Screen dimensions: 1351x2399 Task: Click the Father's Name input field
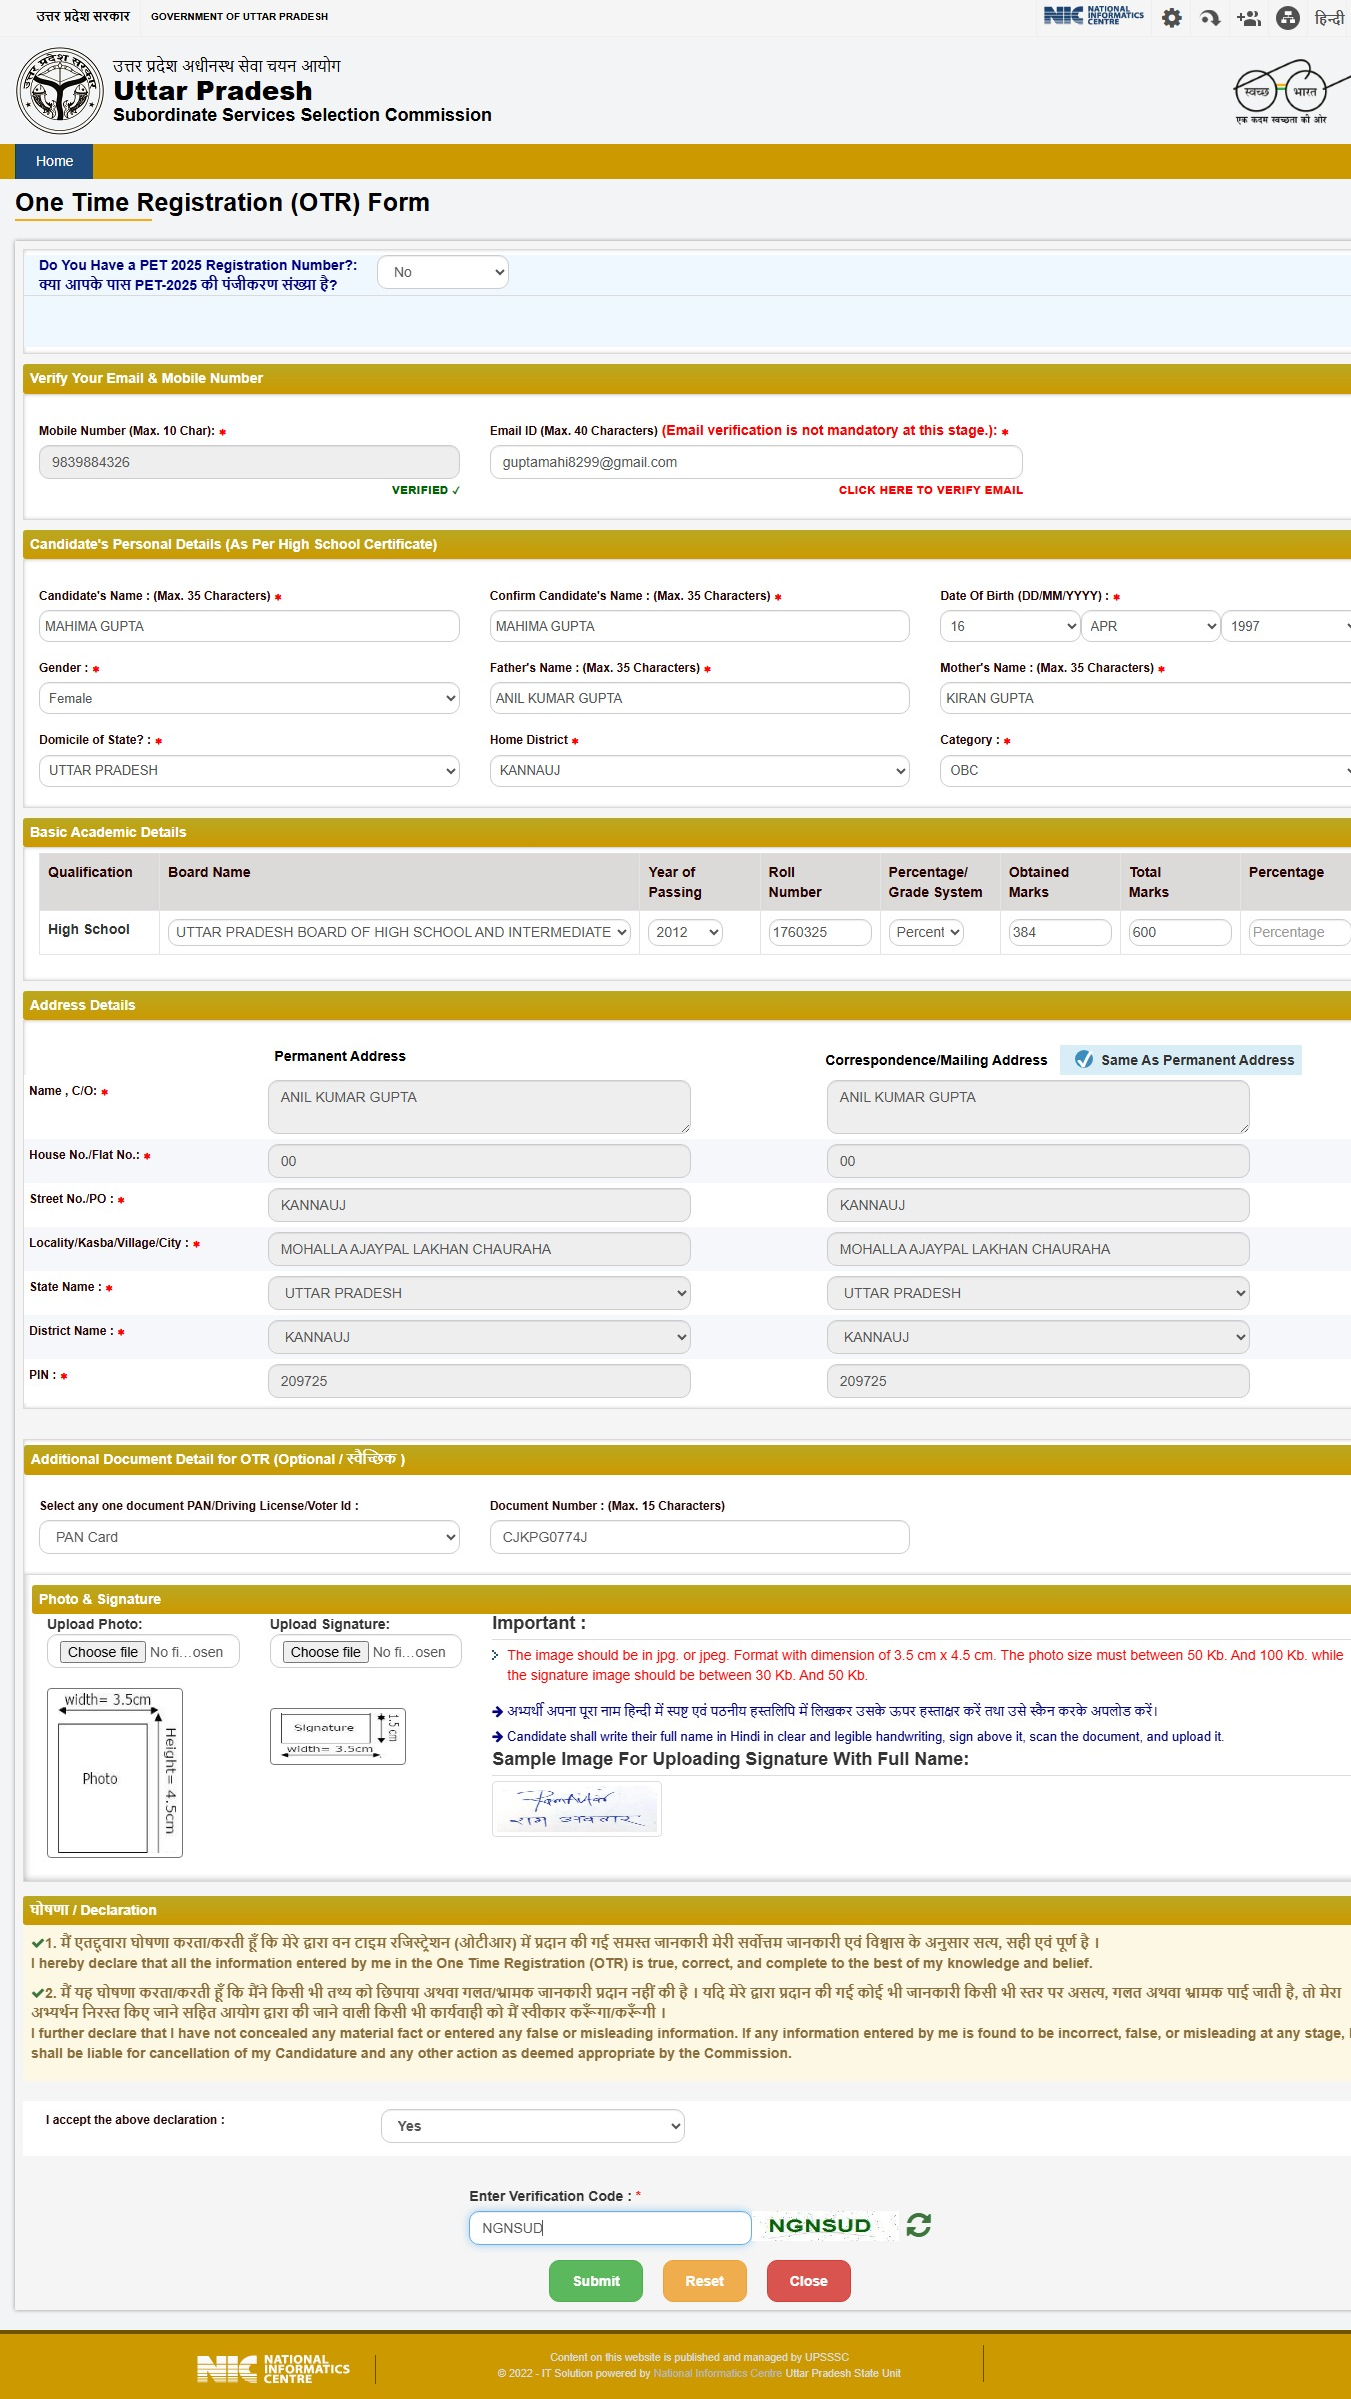(699, 698)
